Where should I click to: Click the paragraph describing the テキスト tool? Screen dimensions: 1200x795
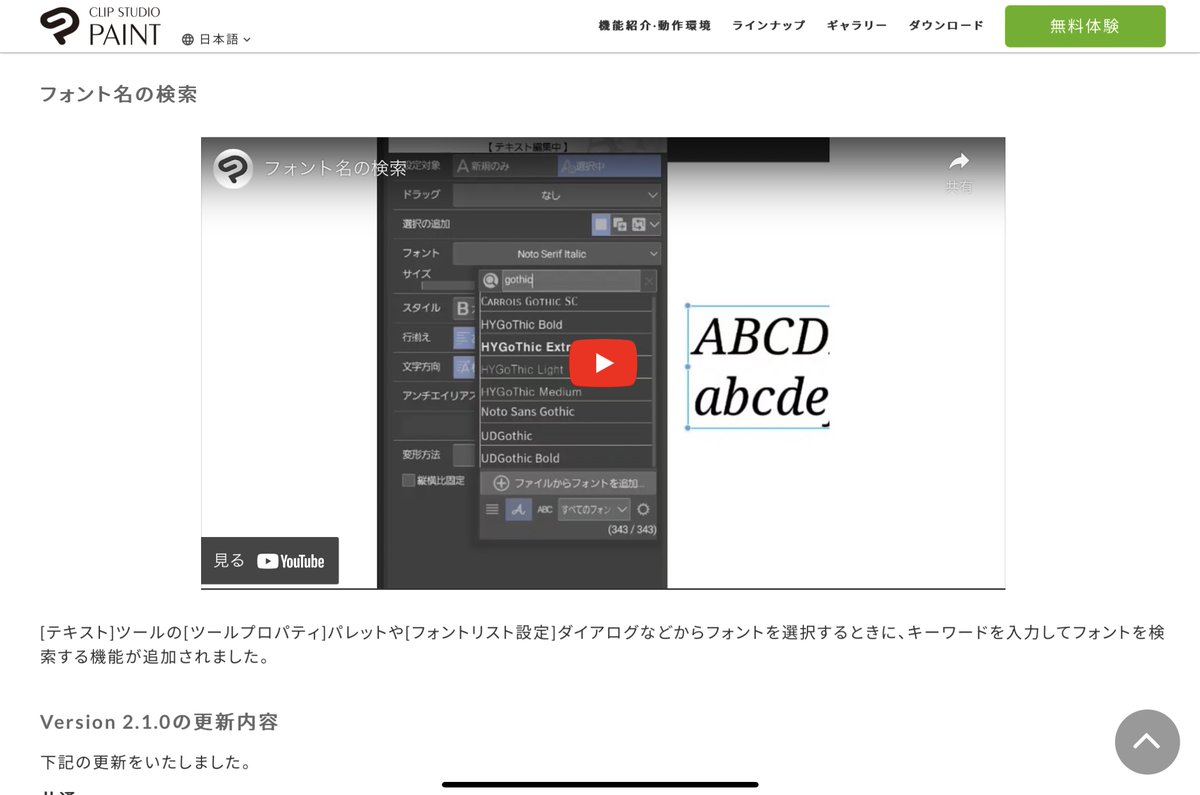pos(602,644)
